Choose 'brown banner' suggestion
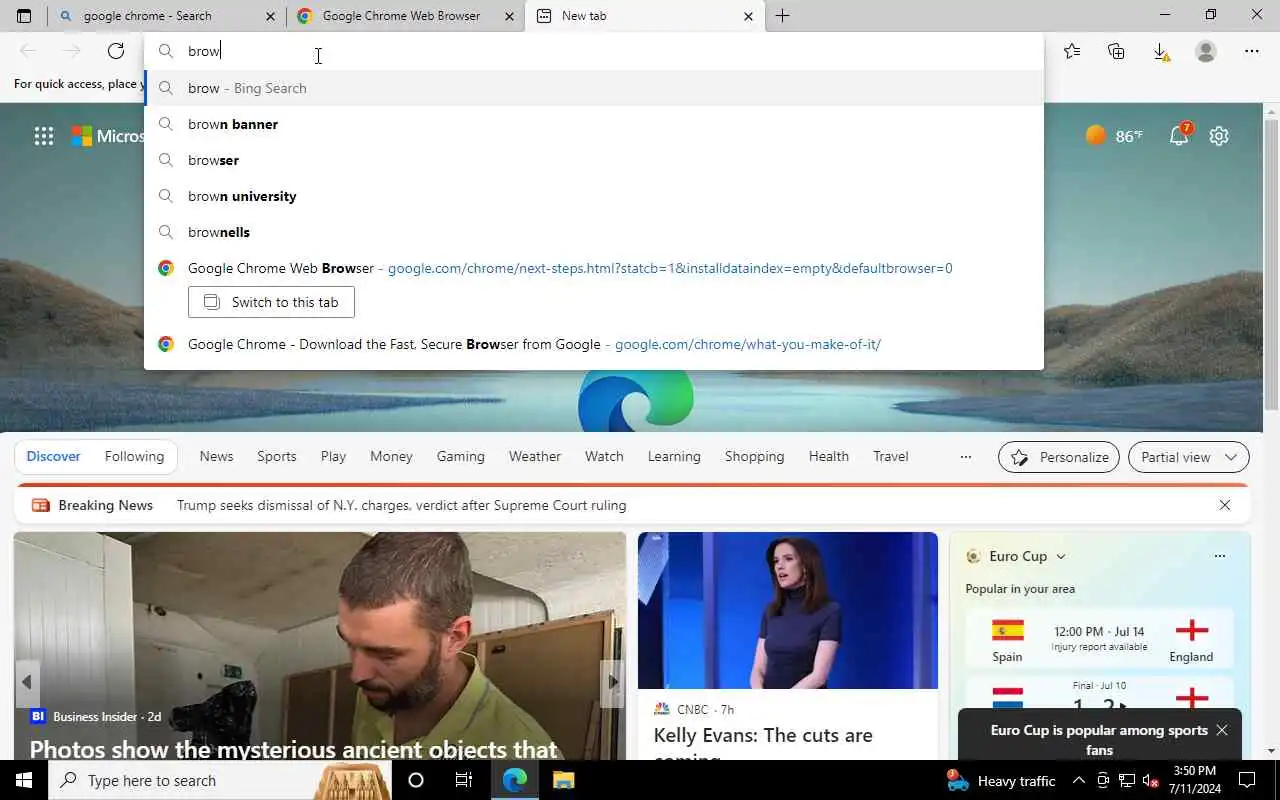Screen dimensions: 1280x800 594,124
